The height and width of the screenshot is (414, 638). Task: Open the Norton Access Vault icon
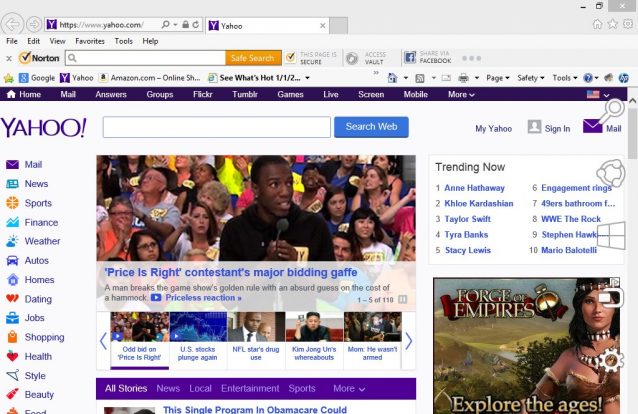pos(351,58)
